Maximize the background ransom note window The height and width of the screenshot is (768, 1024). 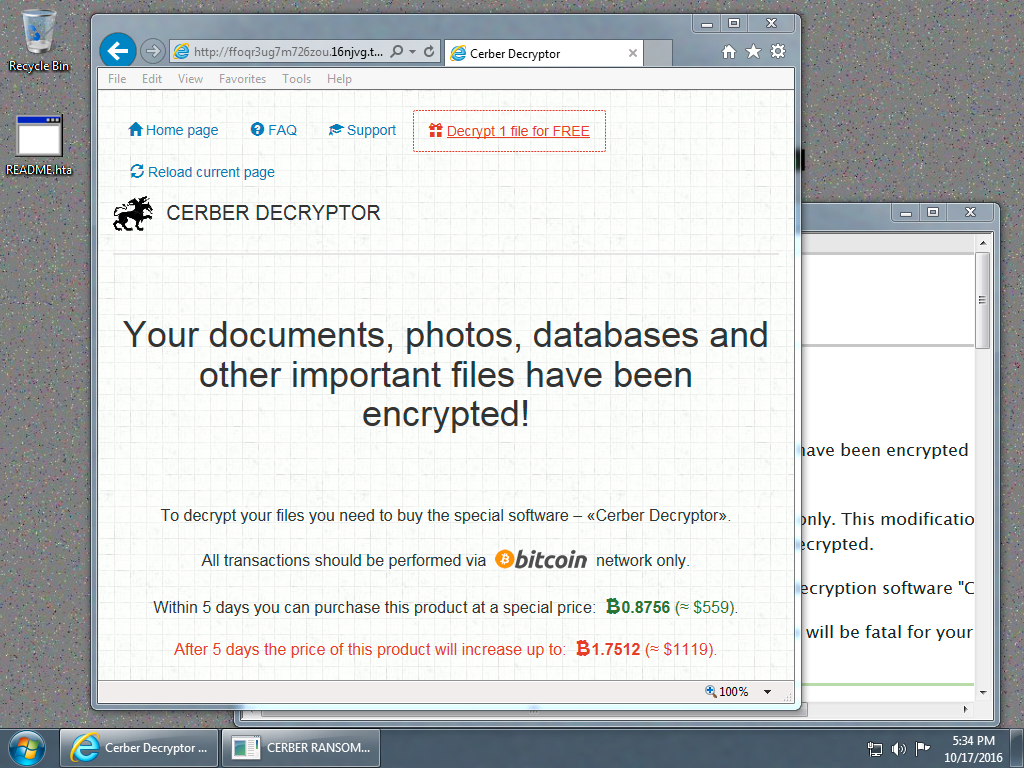tap(933, 212)
